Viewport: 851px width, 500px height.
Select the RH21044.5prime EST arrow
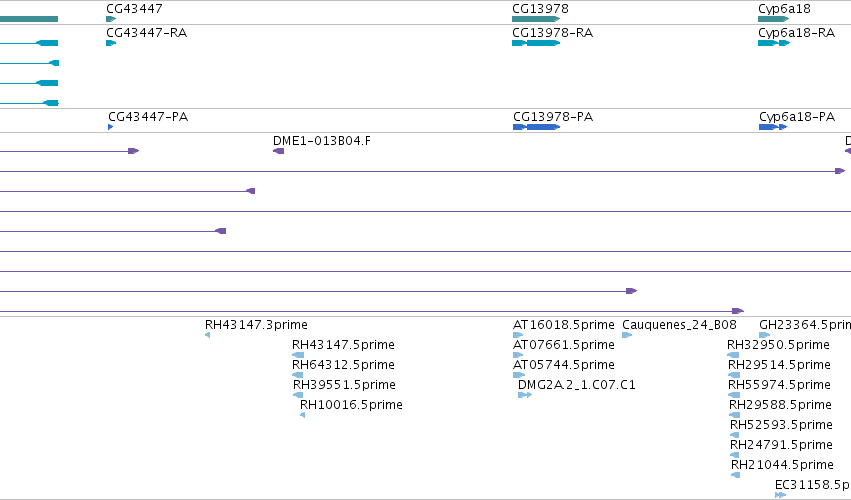coord(735,475)
